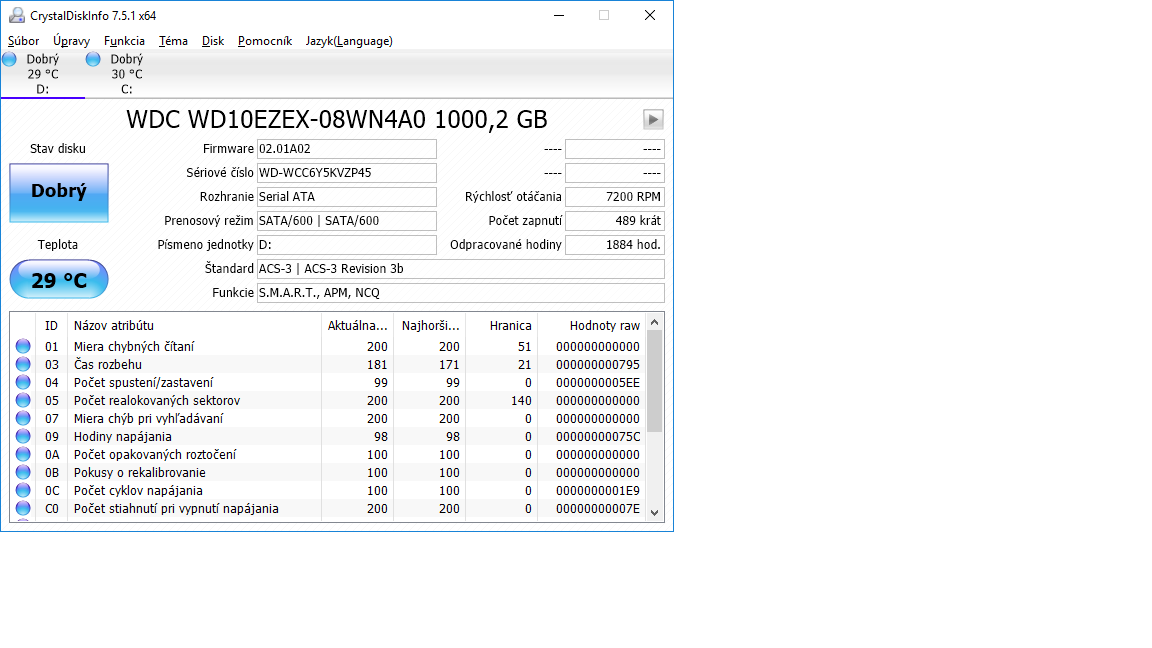
Task: Click the Firmware field 02.01A02
Action: [x=347, y=149]
